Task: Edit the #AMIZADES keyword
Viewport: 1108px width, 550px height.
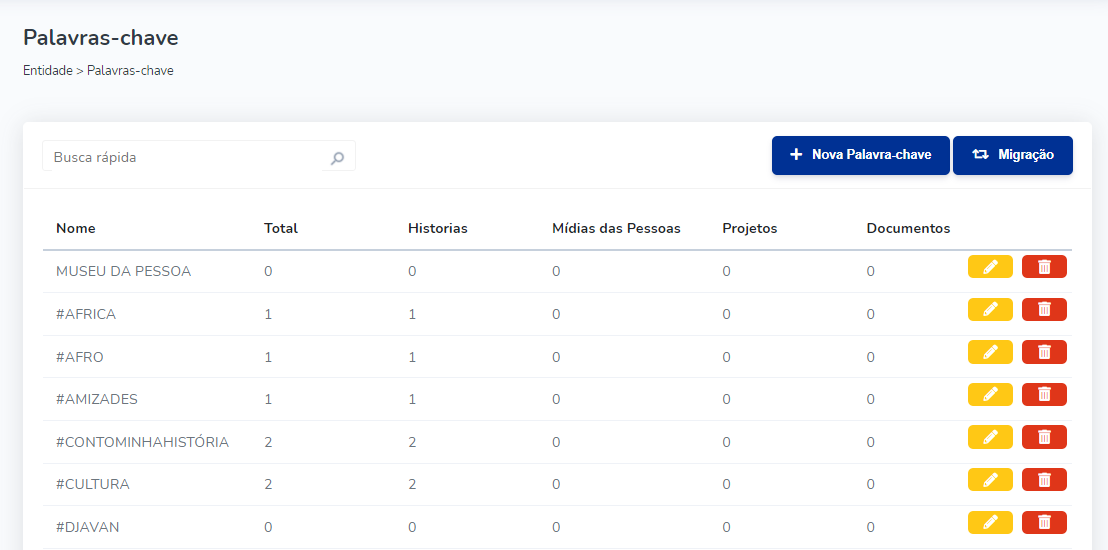Action: pyautogui.click(x=990, y=394)
